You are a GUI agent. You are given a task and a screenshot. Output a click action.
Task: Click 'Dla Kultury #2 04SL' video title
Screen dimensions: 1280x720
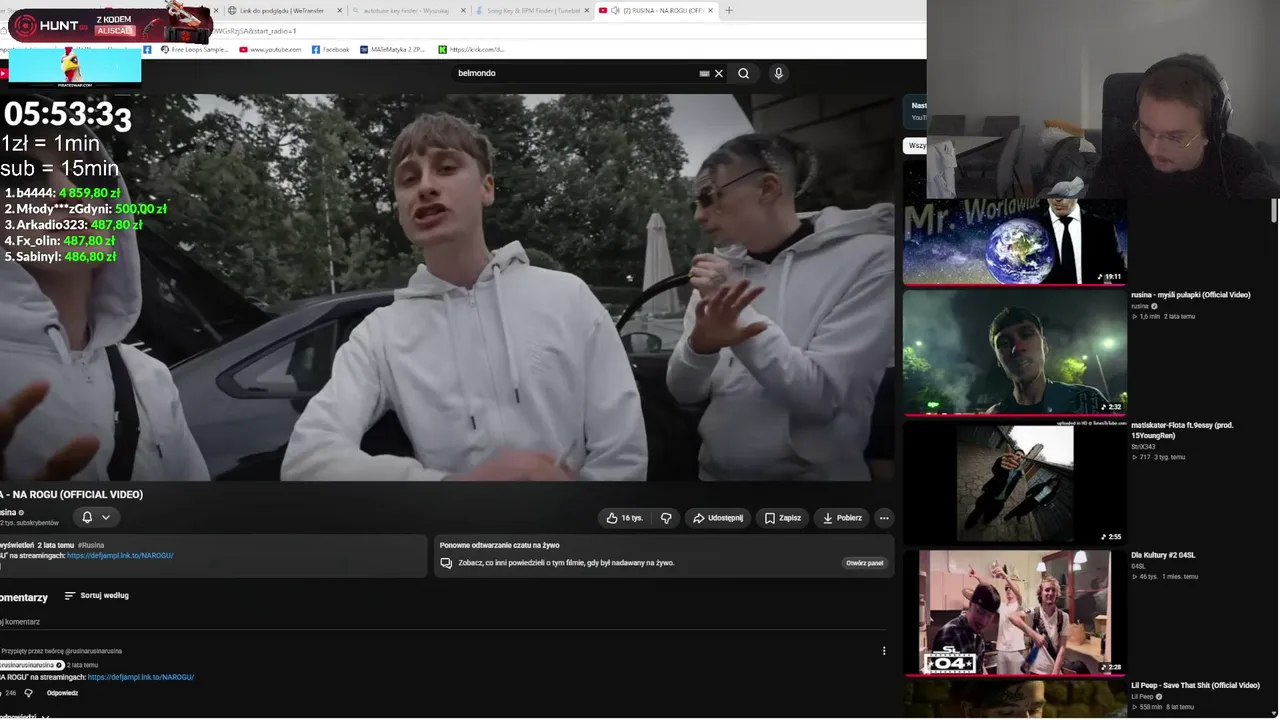1163,555
